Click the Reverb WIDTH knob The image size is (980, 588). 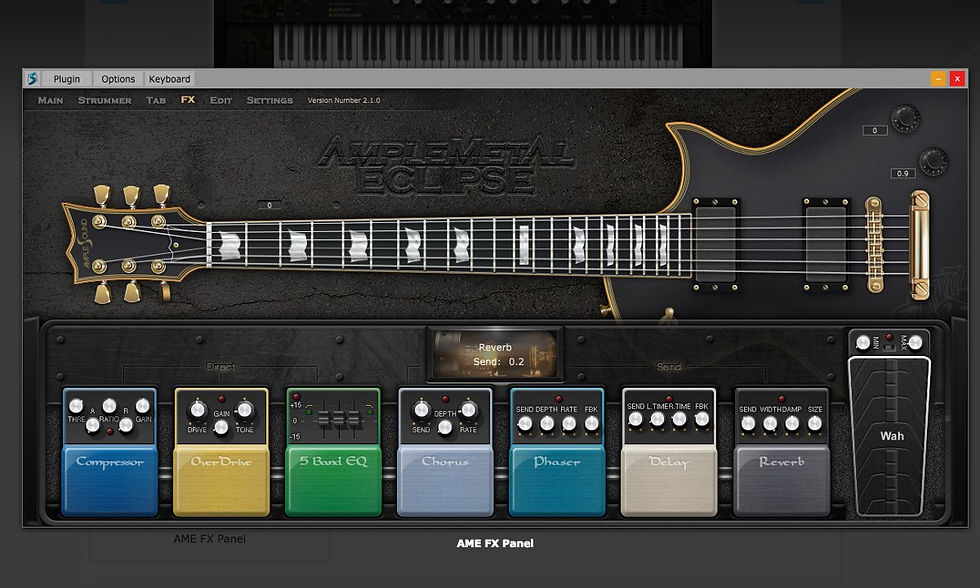(770, 424)
